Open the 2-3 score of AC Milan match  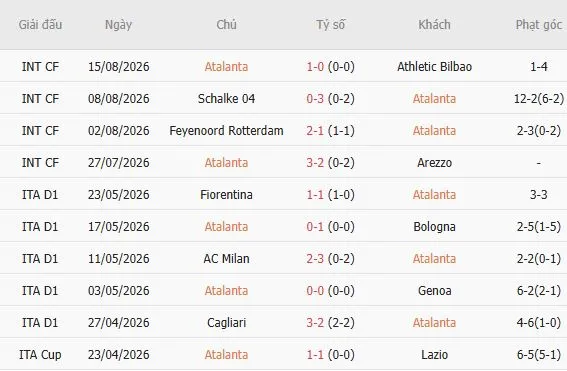[315, 259]
